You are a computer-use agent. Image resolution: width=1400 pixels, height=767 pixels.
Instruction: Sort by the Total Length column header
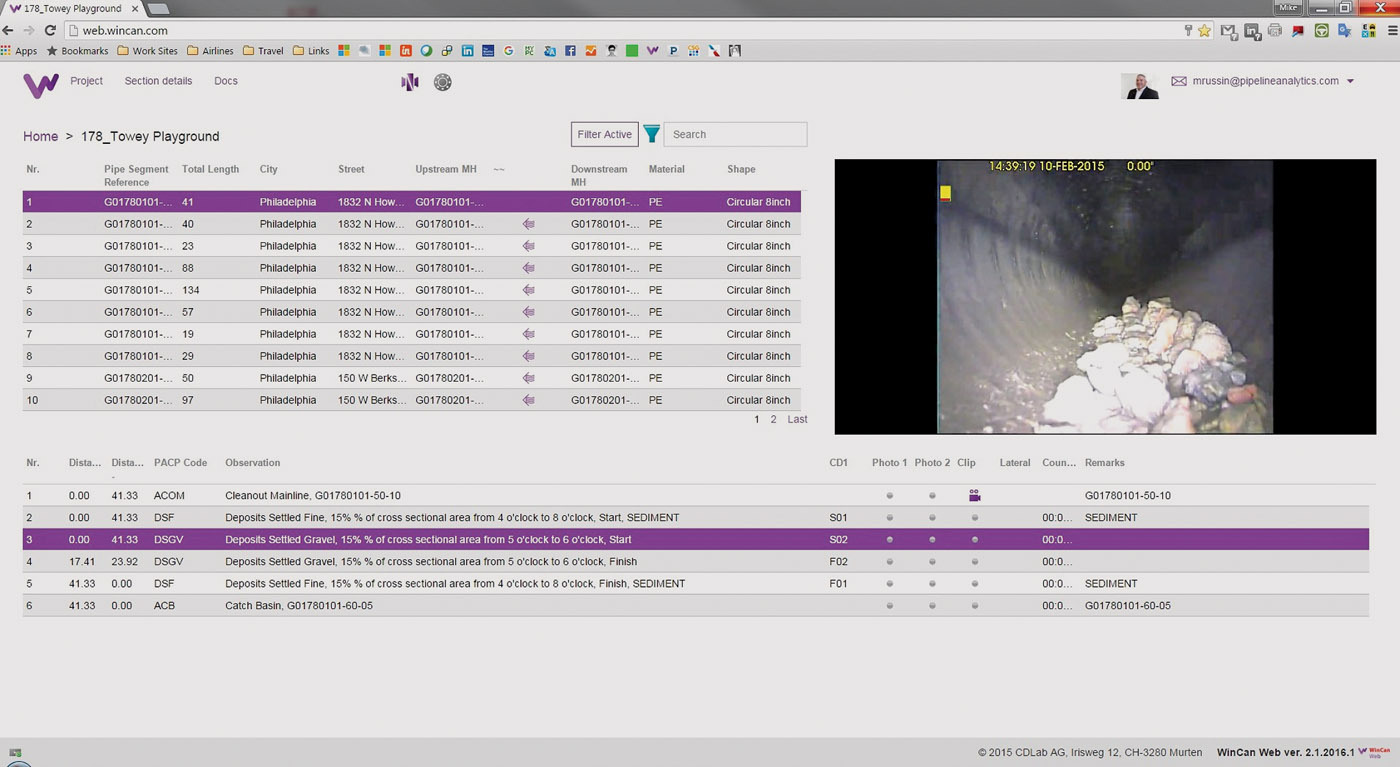[210, 169]
